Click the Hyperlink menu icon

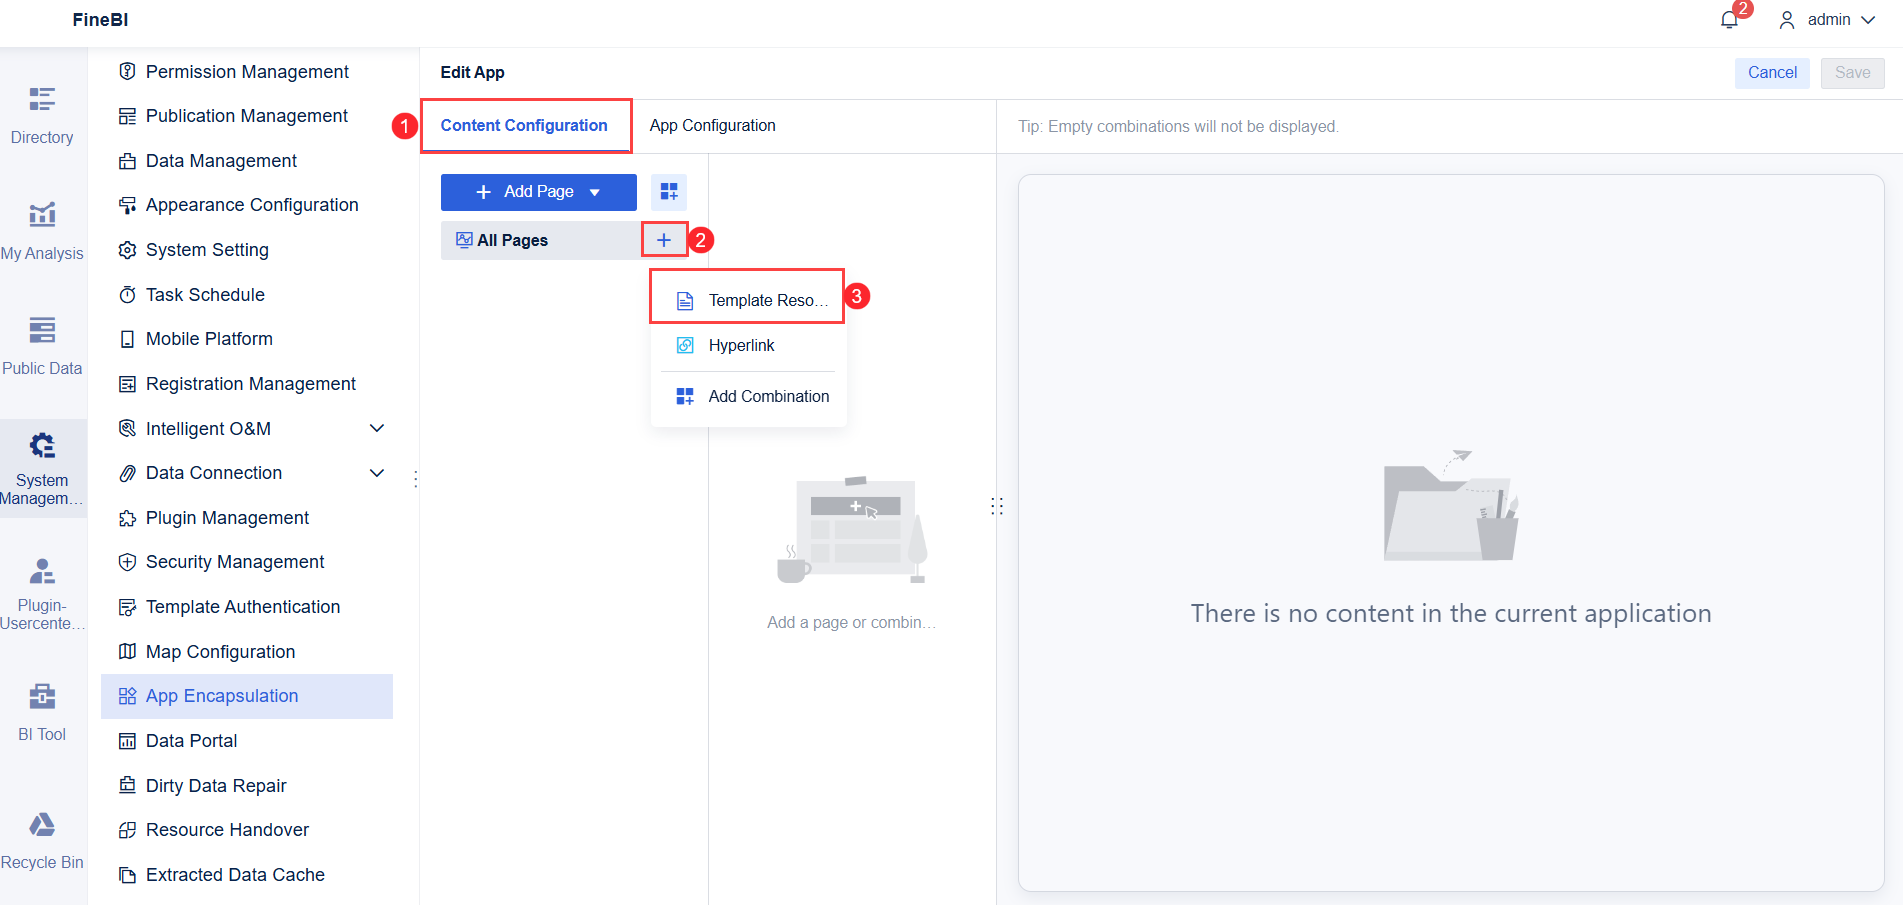tap(685, 345)
